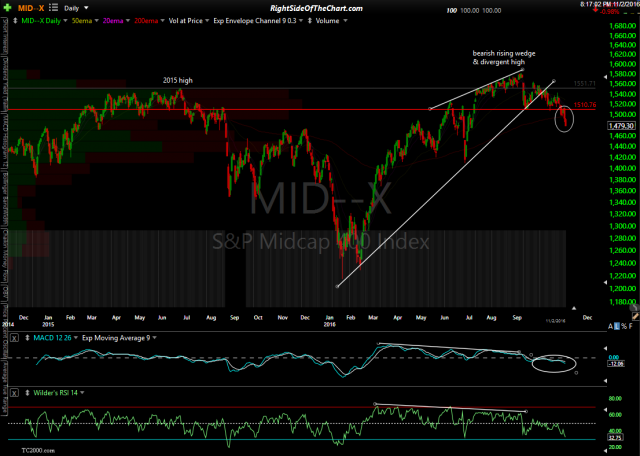Screen dimensions: 640x456
Task: Click the Sep 2016 label on time axis
Action: tap(517, 317)
